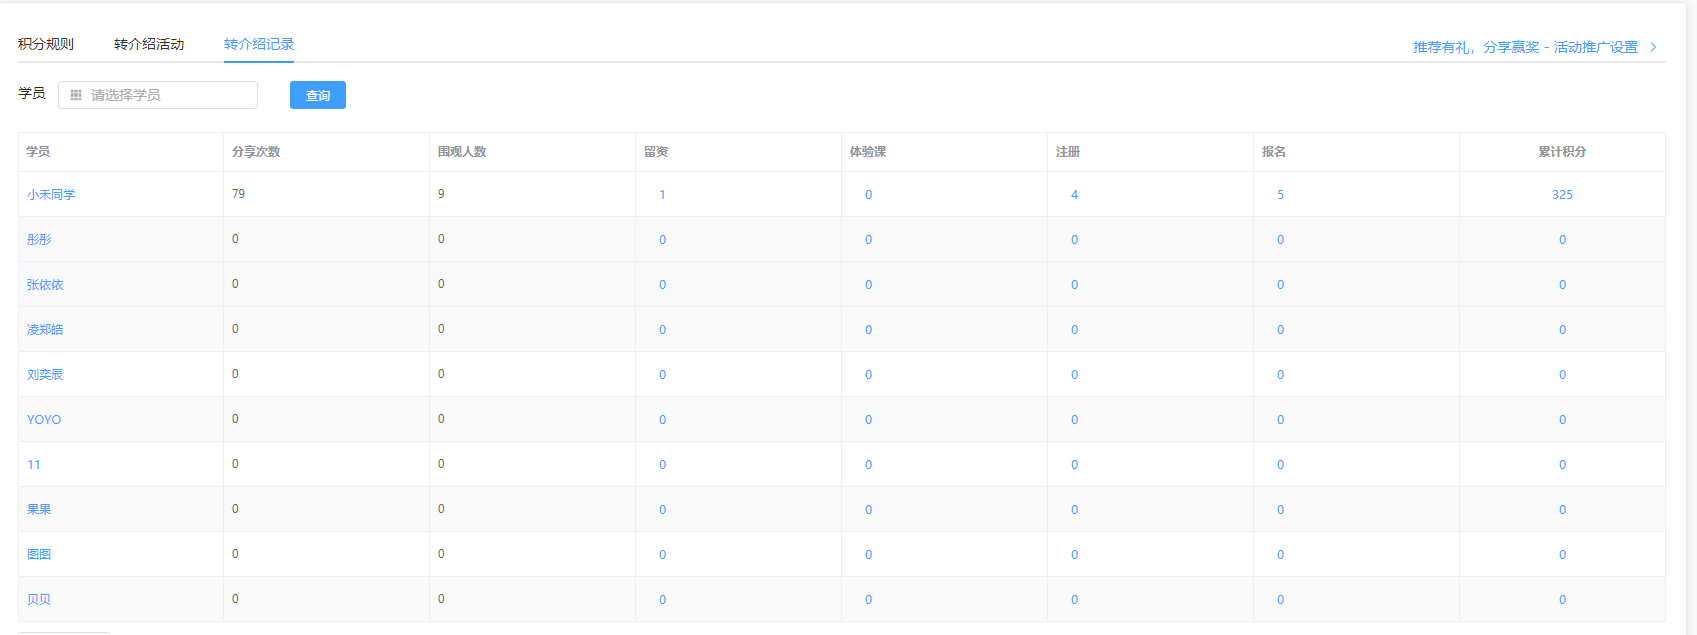This screenshot has width=1697, height=635.
Task: View 小禾同学's 325 accumulated points
Action: coord(1562,195)
